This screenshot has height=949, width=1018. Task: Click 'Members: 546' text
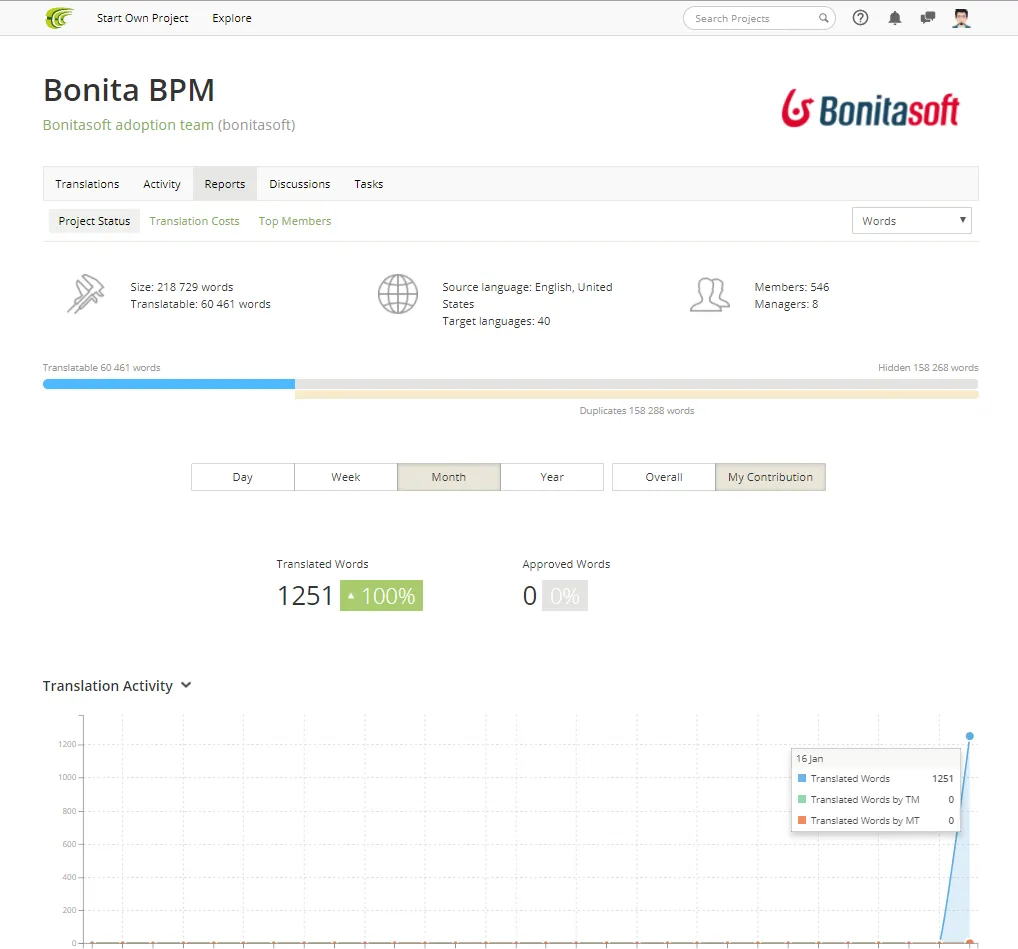[x=791, y=287]
